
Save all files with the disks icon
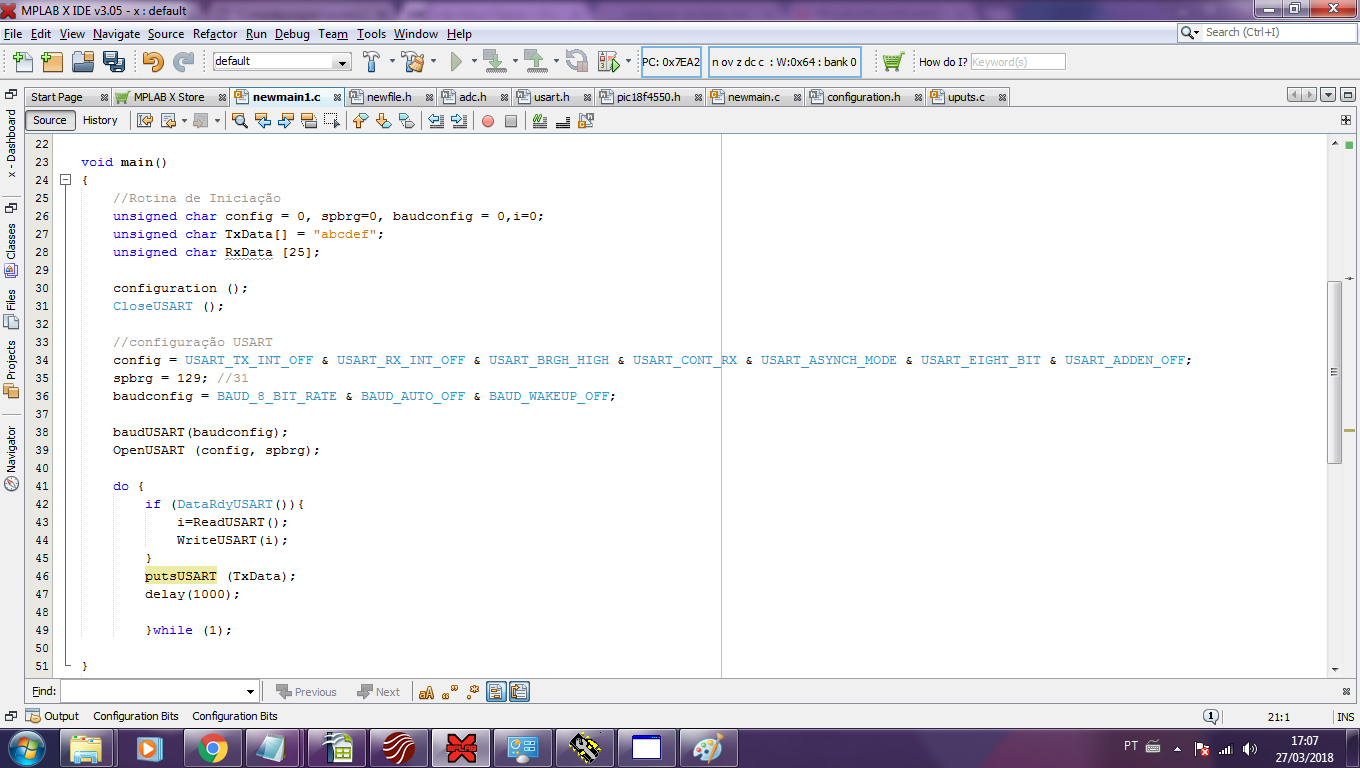pyautogui.click(x=113, y=61)
